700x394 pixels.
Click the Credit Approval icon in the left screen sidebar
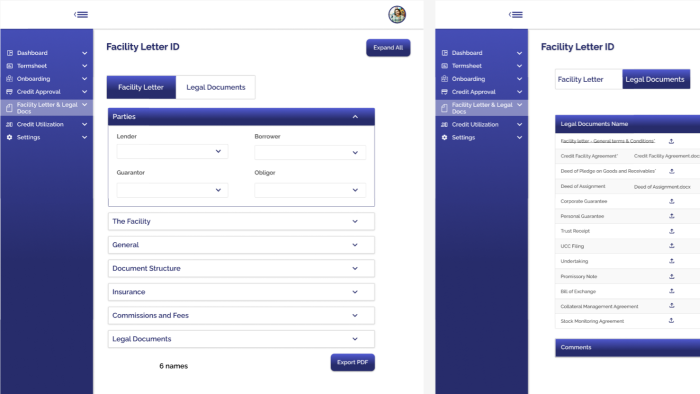(10, 91)
